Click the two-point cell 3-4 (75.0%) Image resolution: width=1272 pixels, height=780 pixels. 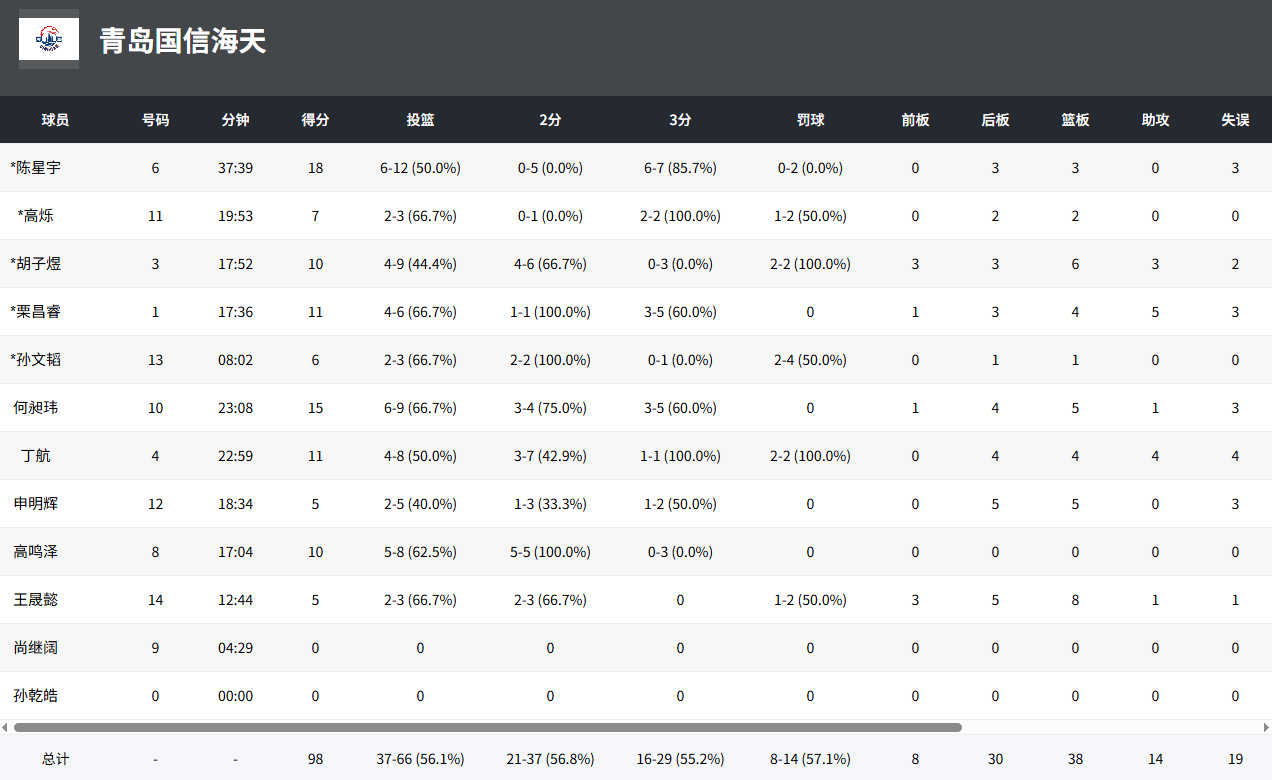(550, 408)
